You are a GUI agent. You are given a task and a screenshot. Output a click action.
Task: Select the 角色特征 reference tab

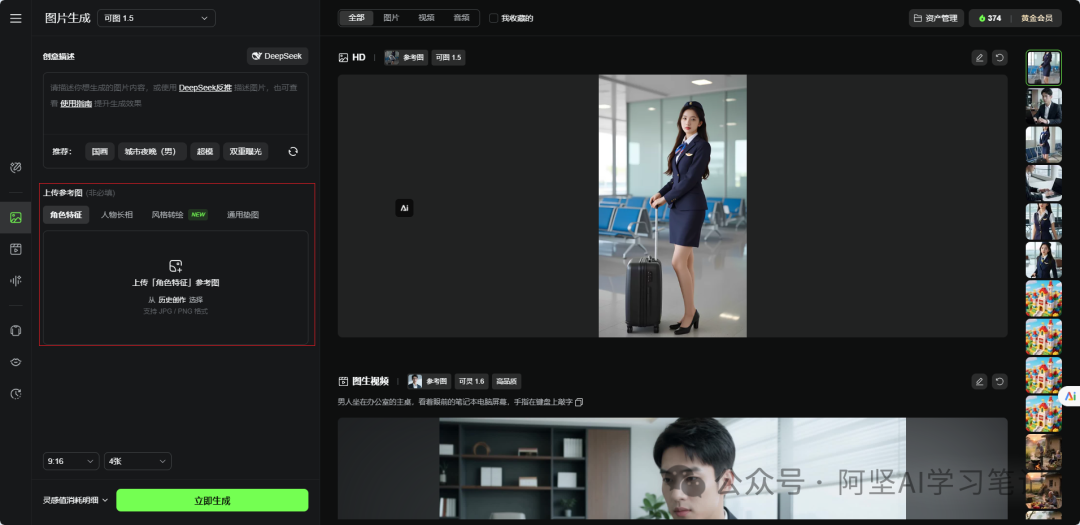click(66, 215)
